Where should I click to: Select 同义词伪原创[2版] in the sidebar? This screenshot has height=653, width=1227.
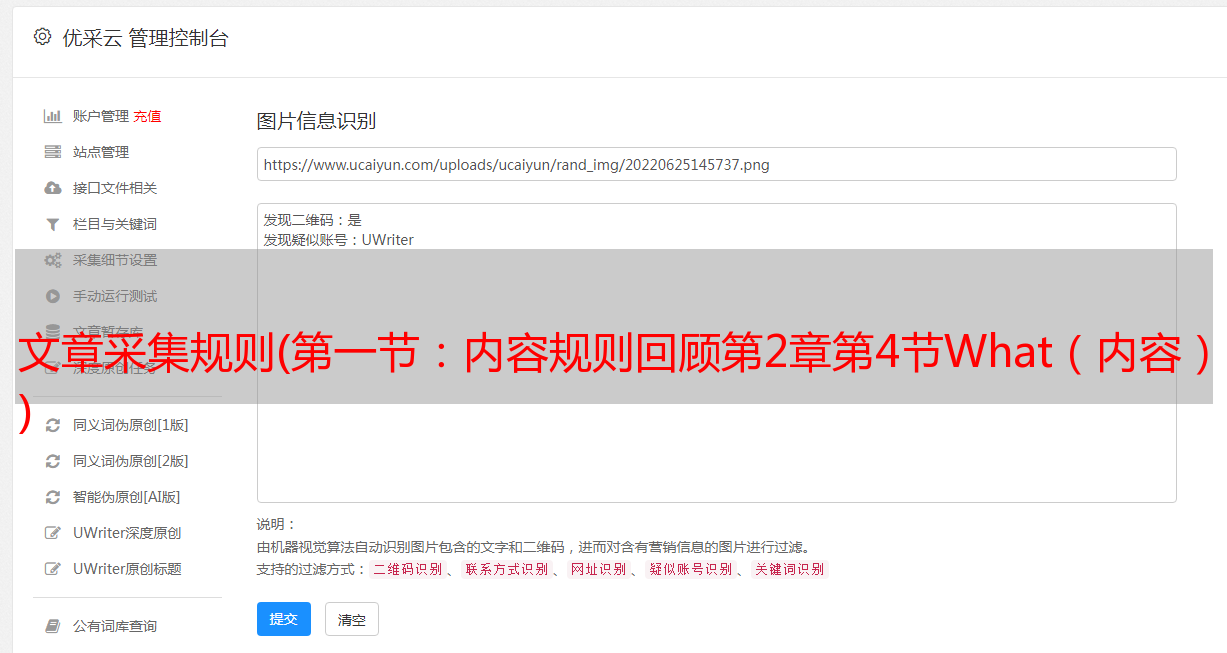(x=130, y=461)
